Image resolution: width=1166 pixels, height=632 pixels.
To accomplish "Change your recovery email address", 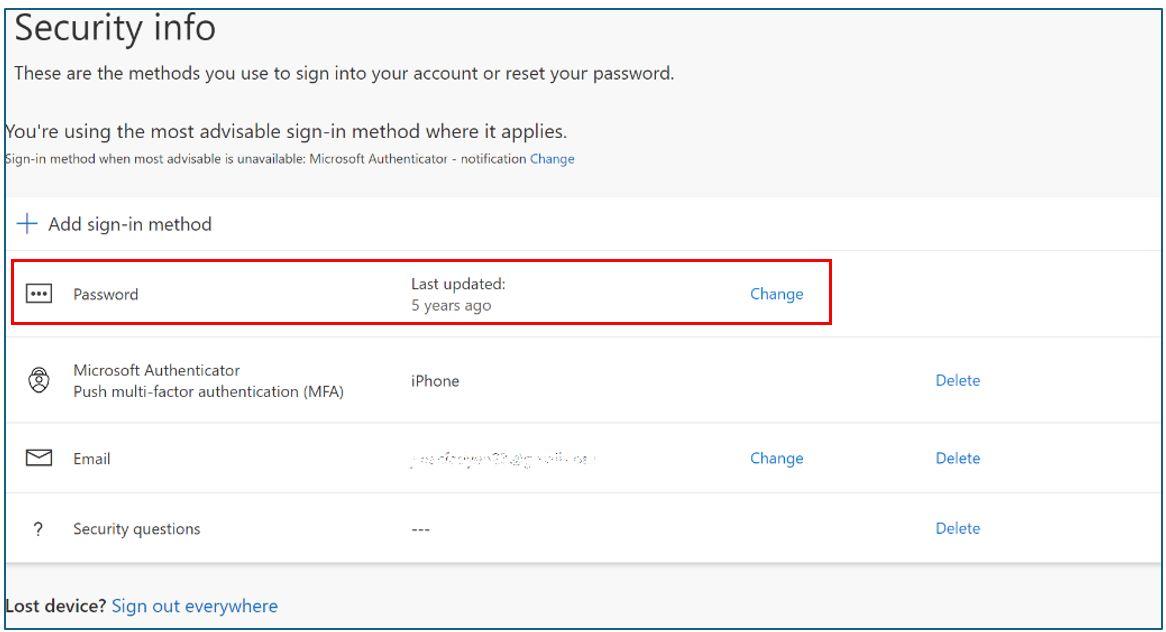I will 776,458.
